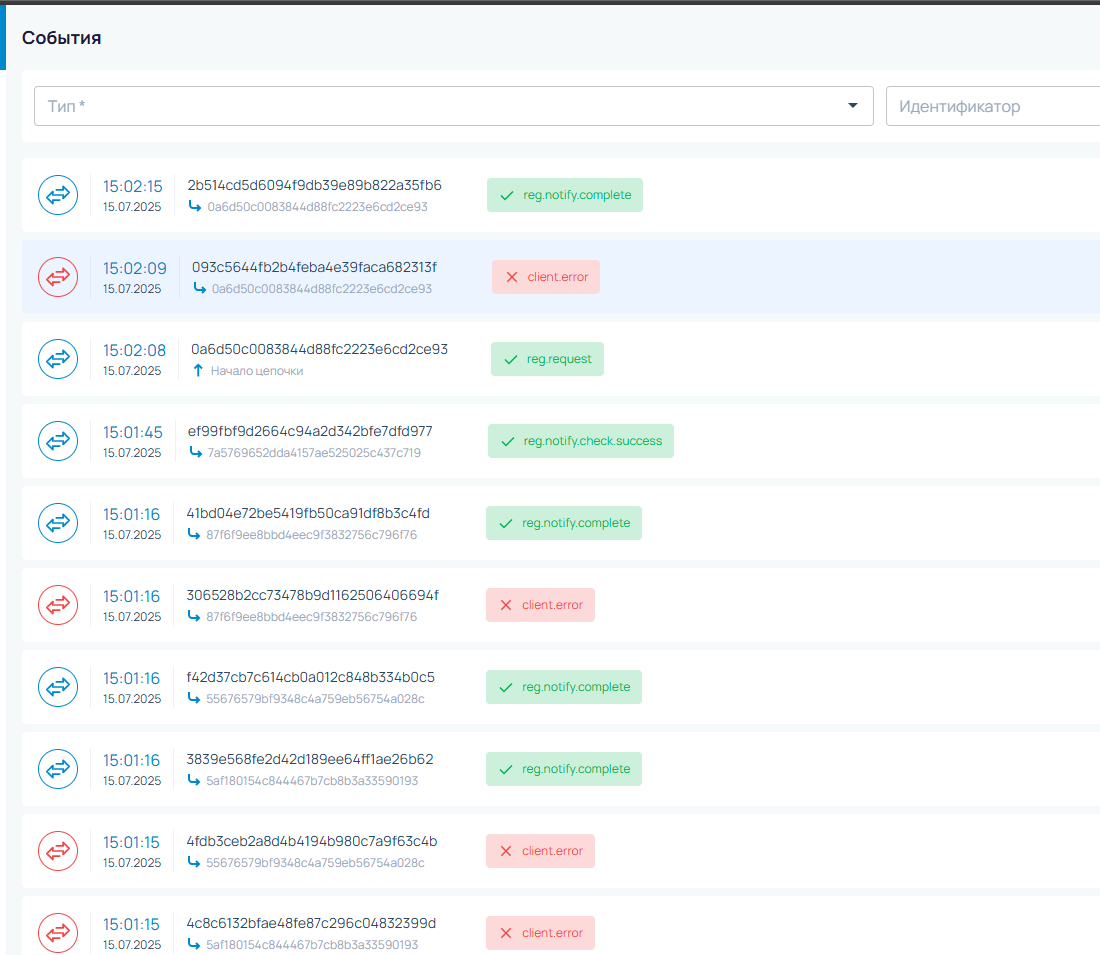Screen dimensions: 1100x955
Task: Click reg.notify.complete badge beside f42d37cb7c614cb0a012c848b334b0c5
Action: pos(564,687)
